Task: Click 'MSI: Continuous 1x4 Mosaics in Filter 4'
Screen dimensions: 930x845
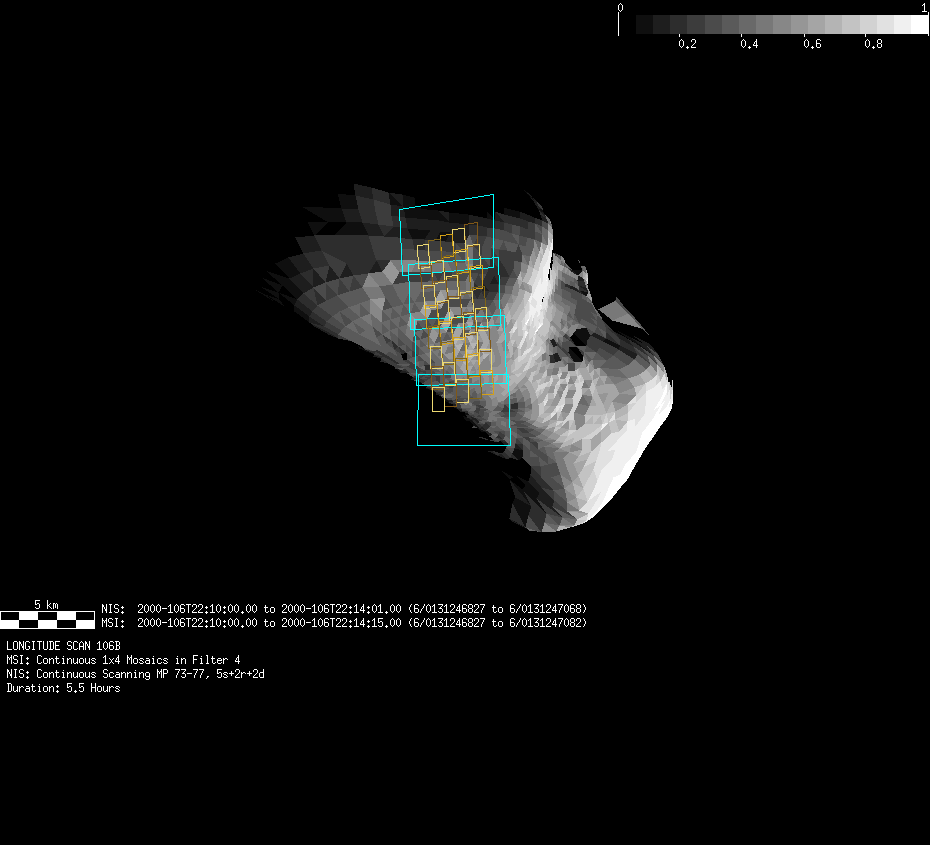Action: [x=123, y=660]
